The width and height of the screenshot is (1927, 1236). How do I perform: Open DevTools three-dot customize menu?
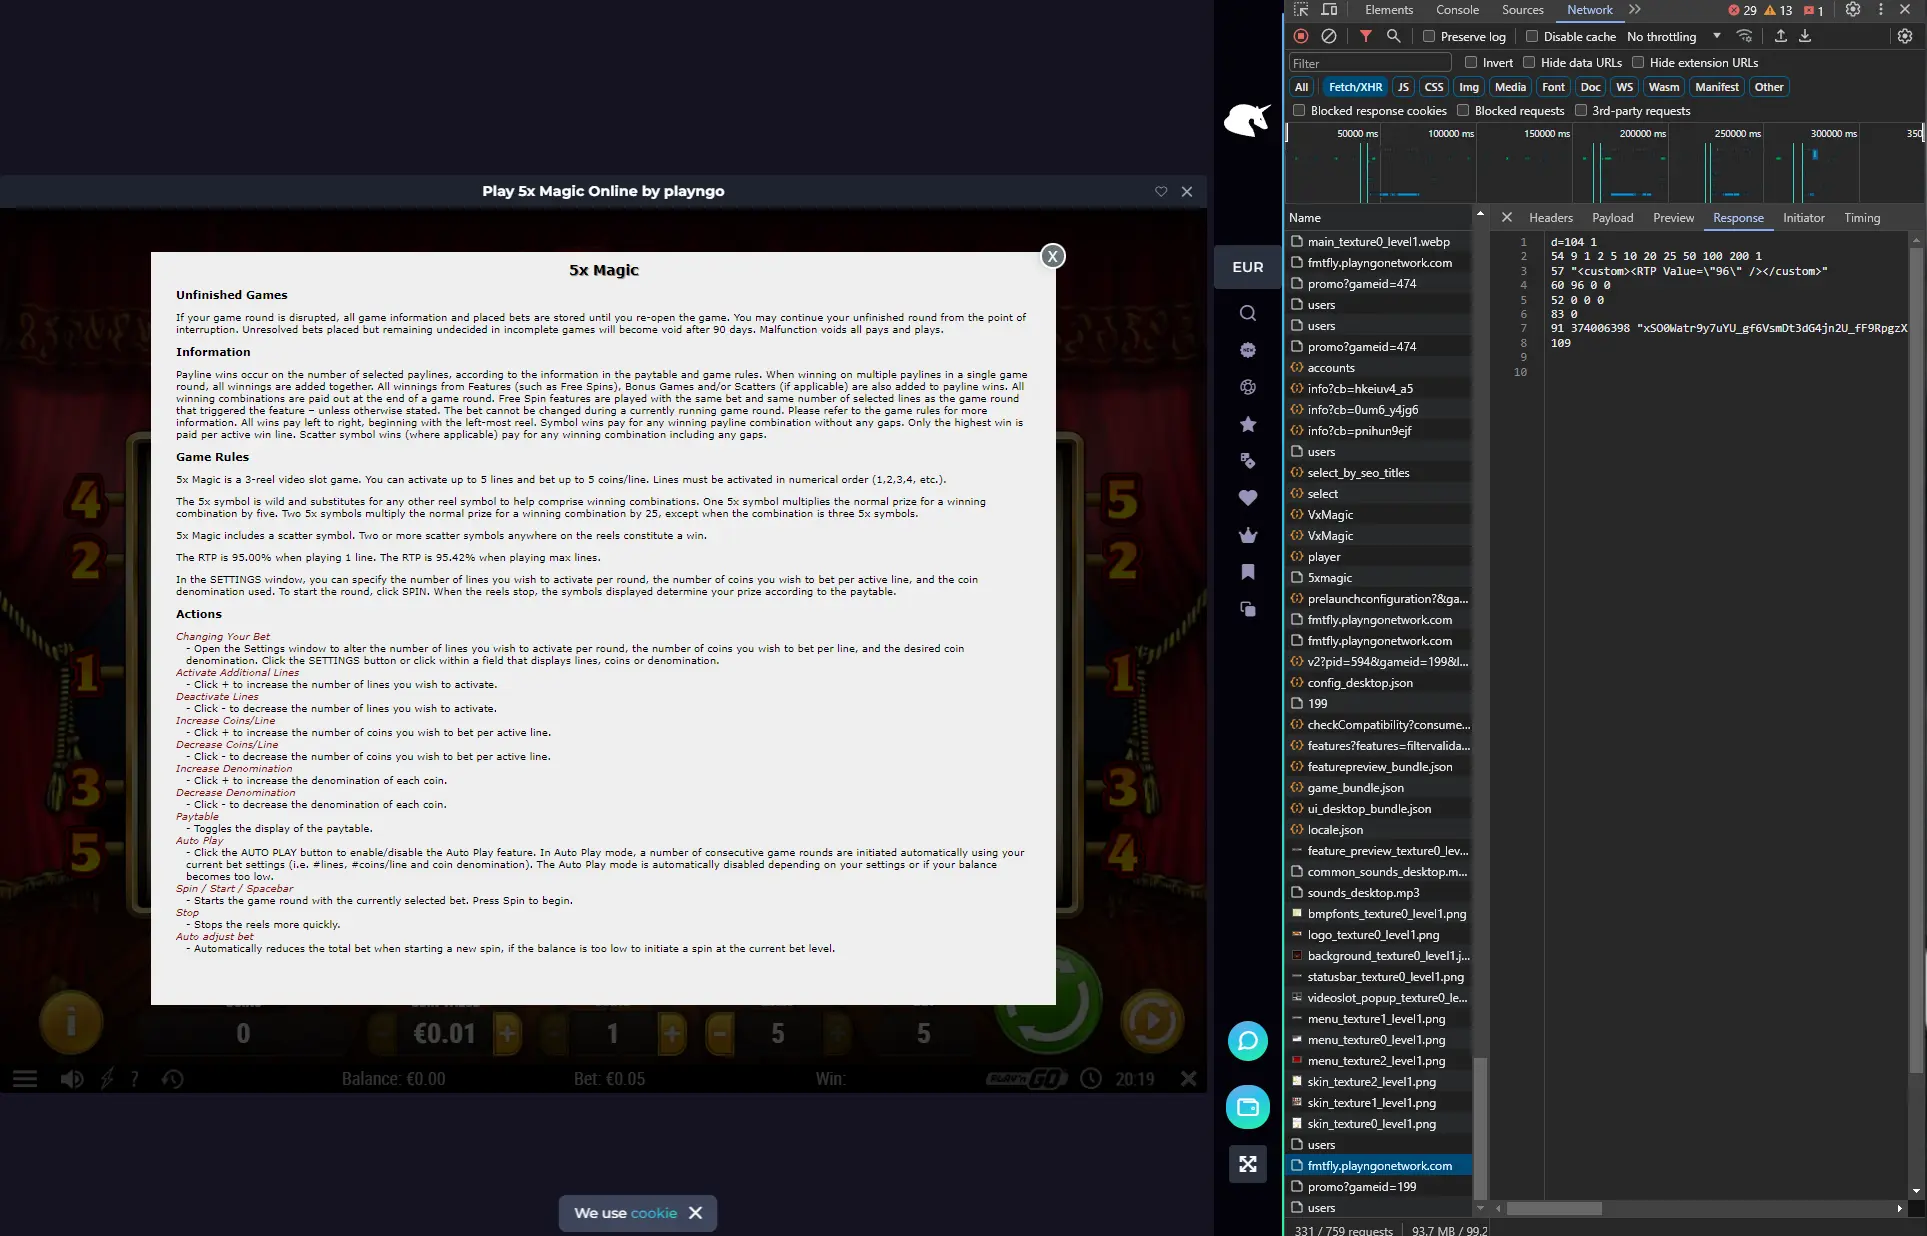click(x=1881, y=10)
